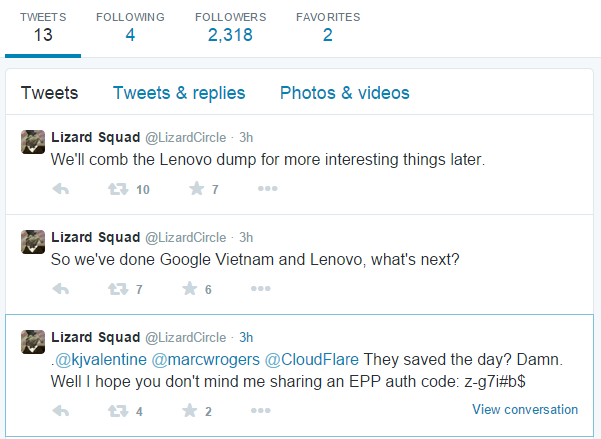
Task: Click the View conversation link
Action: tap(525, 409)
